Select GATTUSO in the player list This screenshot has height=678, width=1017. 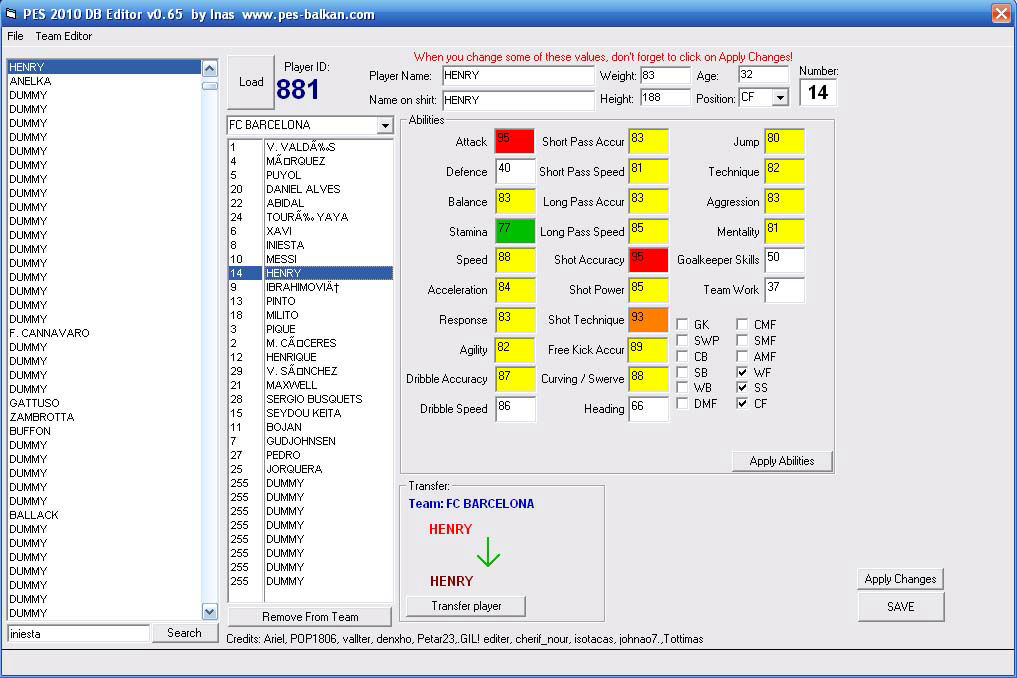(x=104, y=403)
